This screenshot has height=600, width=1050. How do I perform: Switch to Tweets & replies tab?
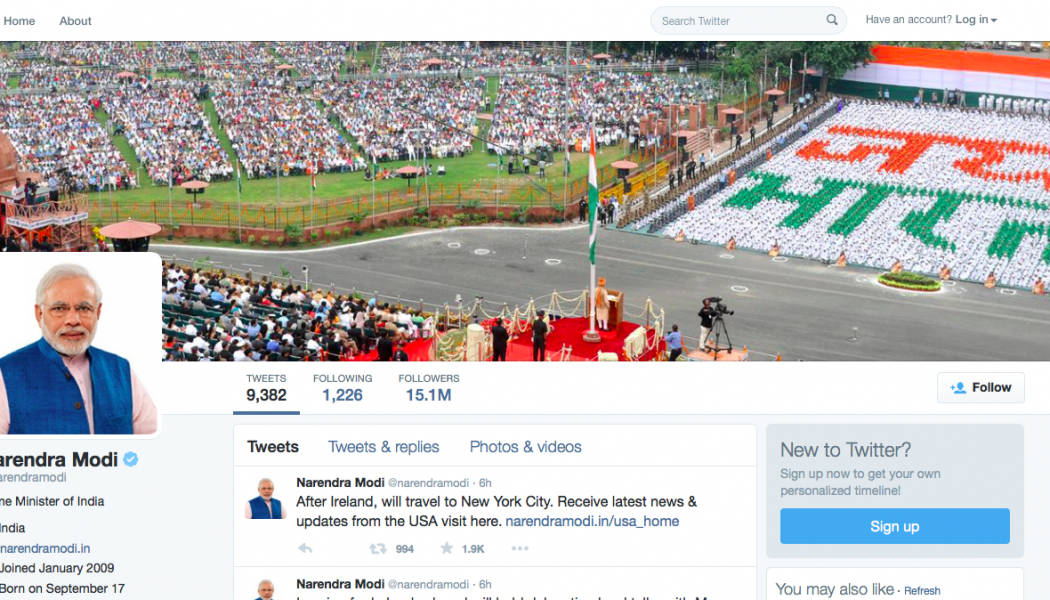pos(384,447)
